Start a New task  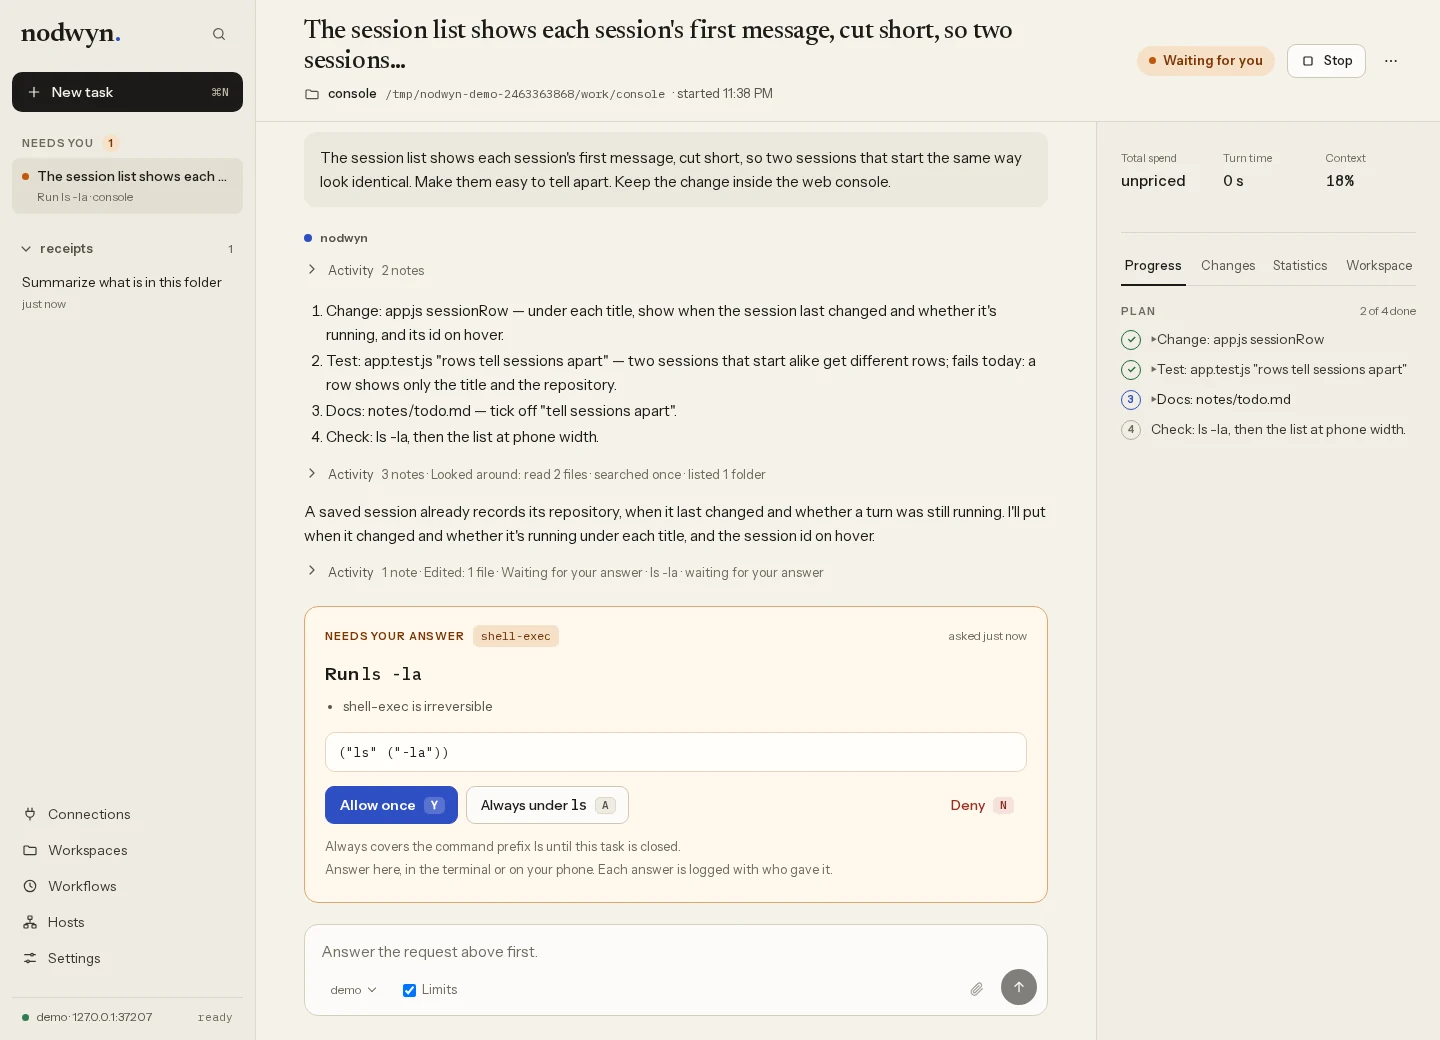127,92
